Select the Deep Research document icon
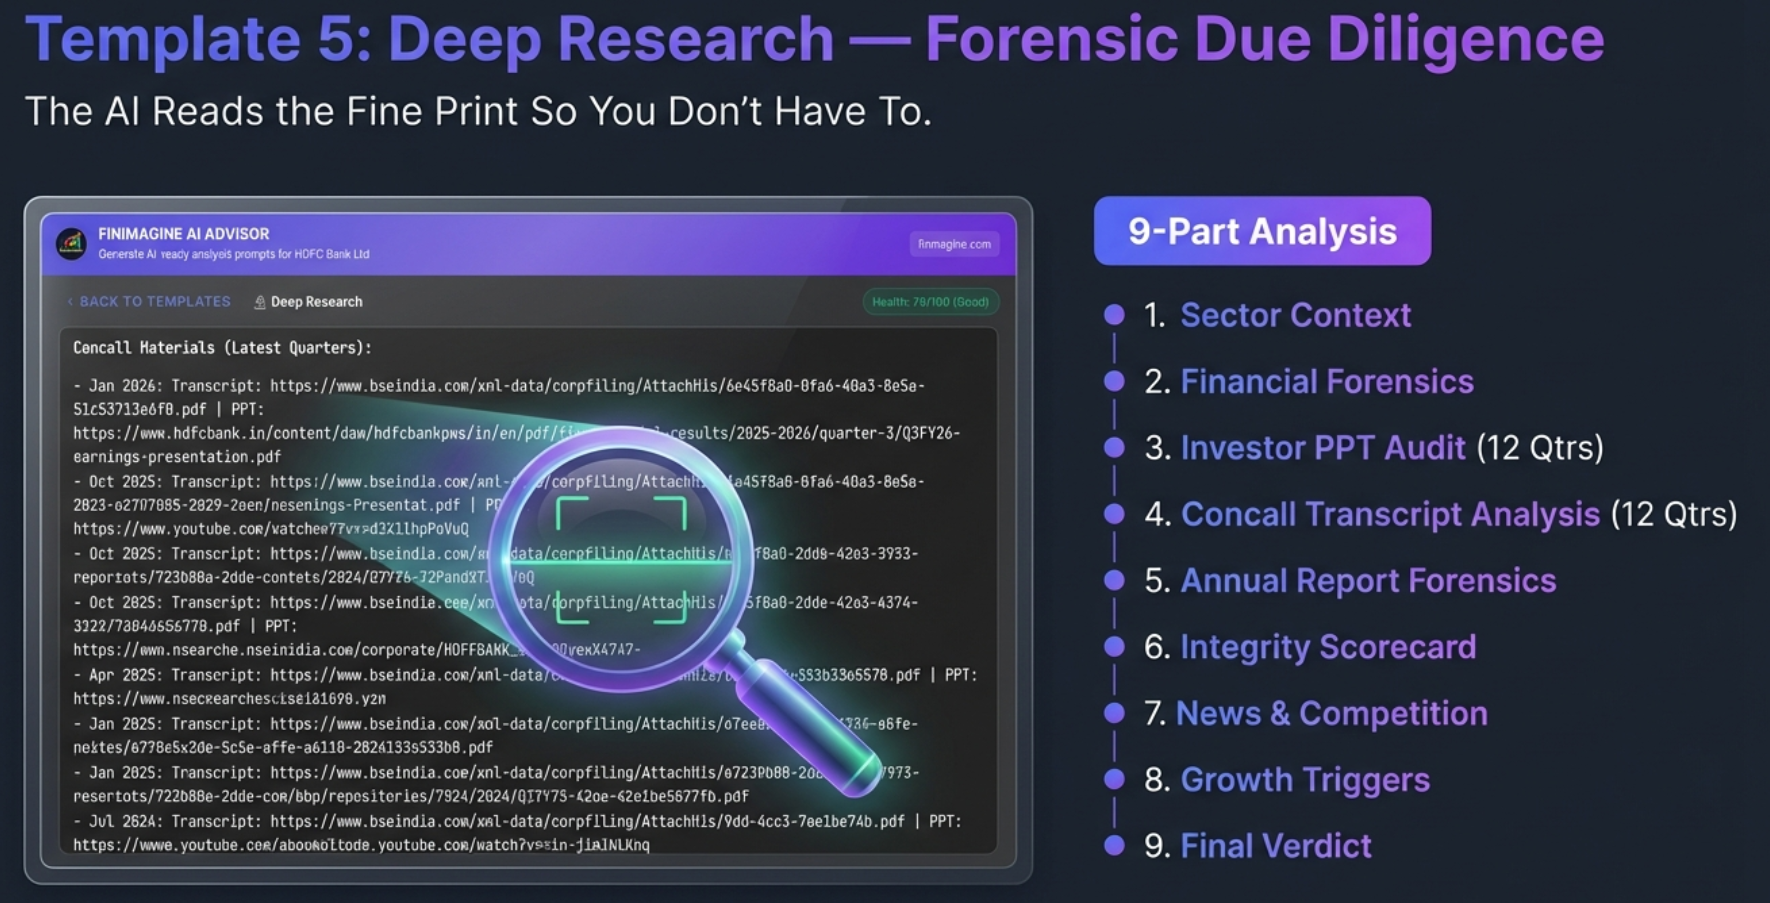 click(259, 301)
